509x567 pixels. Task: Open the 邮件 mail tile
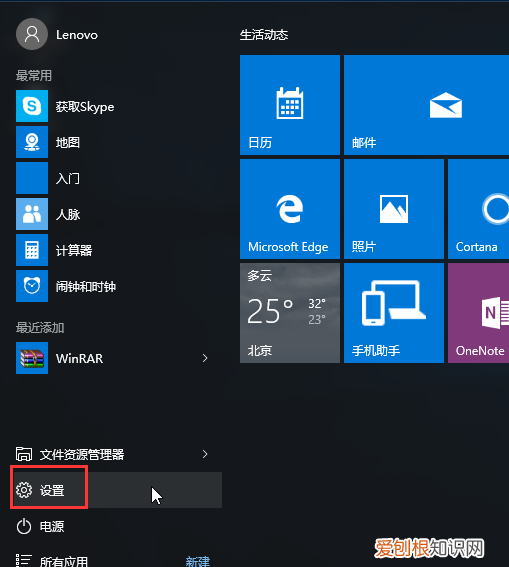pyautogui.click(x=427, y=105)
